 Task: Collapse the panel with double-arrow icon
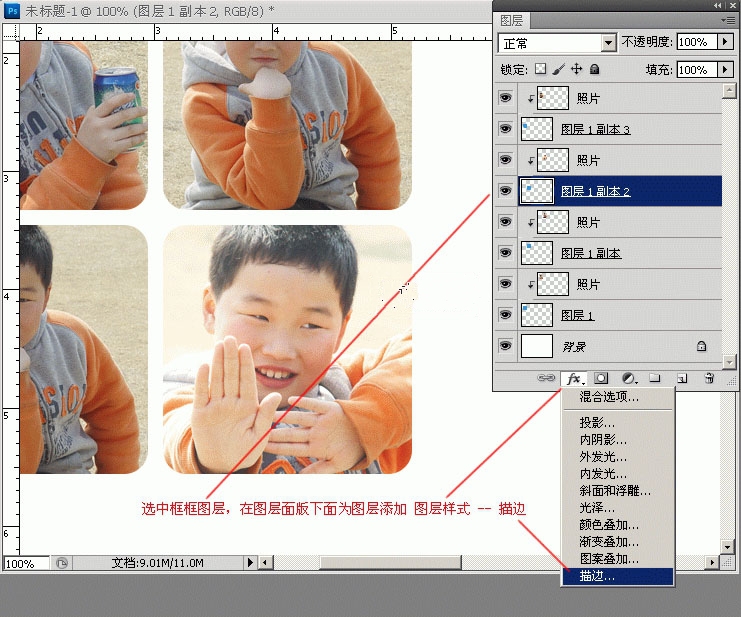coord(718,5)
